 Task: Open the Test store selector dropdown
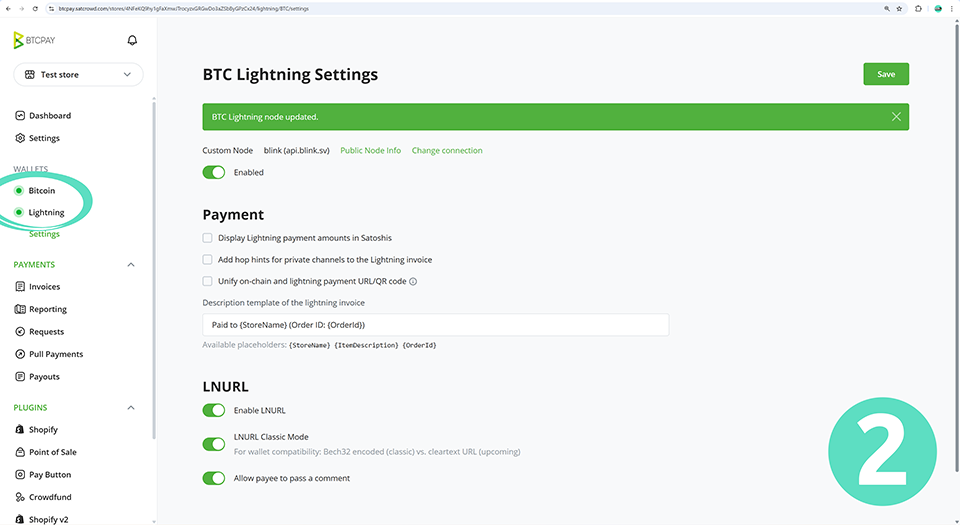point(78,75)
